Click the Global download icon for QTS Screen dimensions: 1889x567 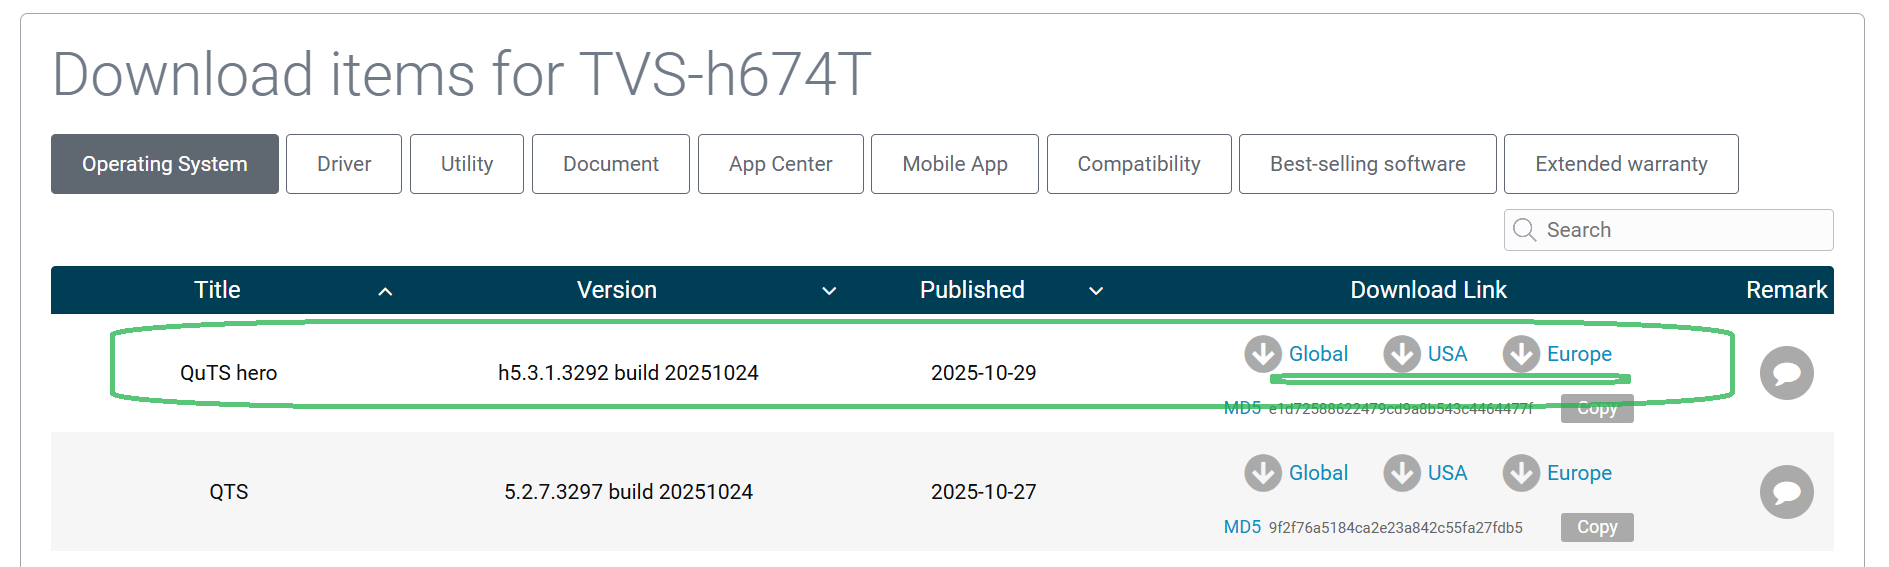1262,473
